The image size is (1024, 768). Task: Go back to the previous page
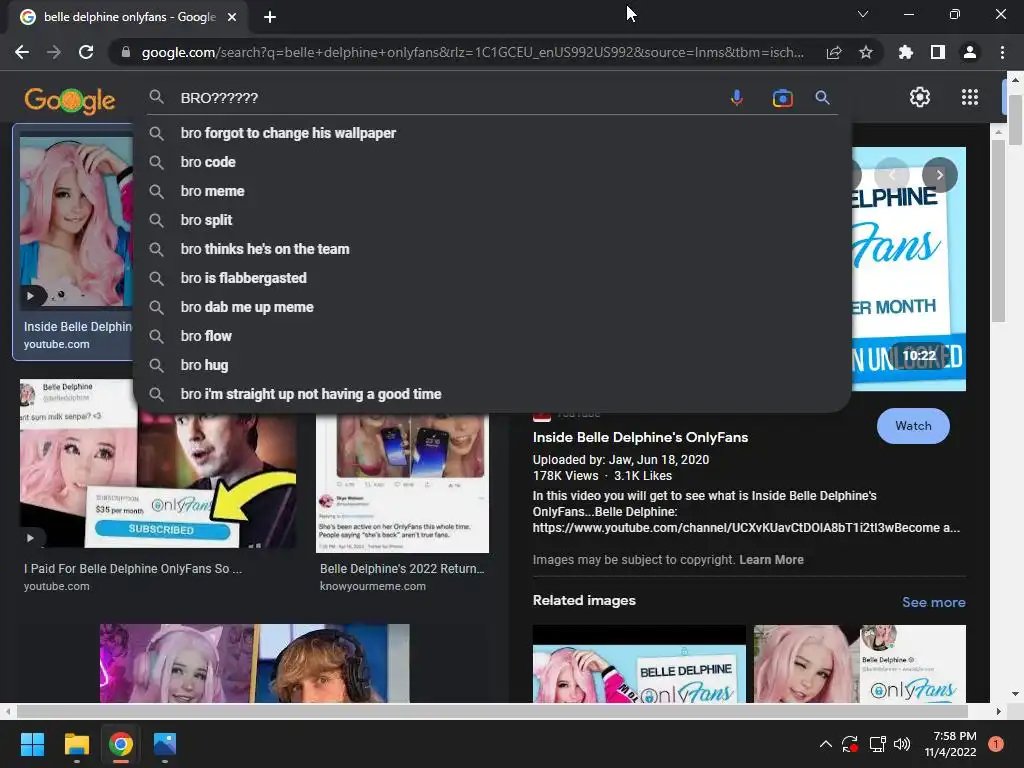tap(22, 52)
